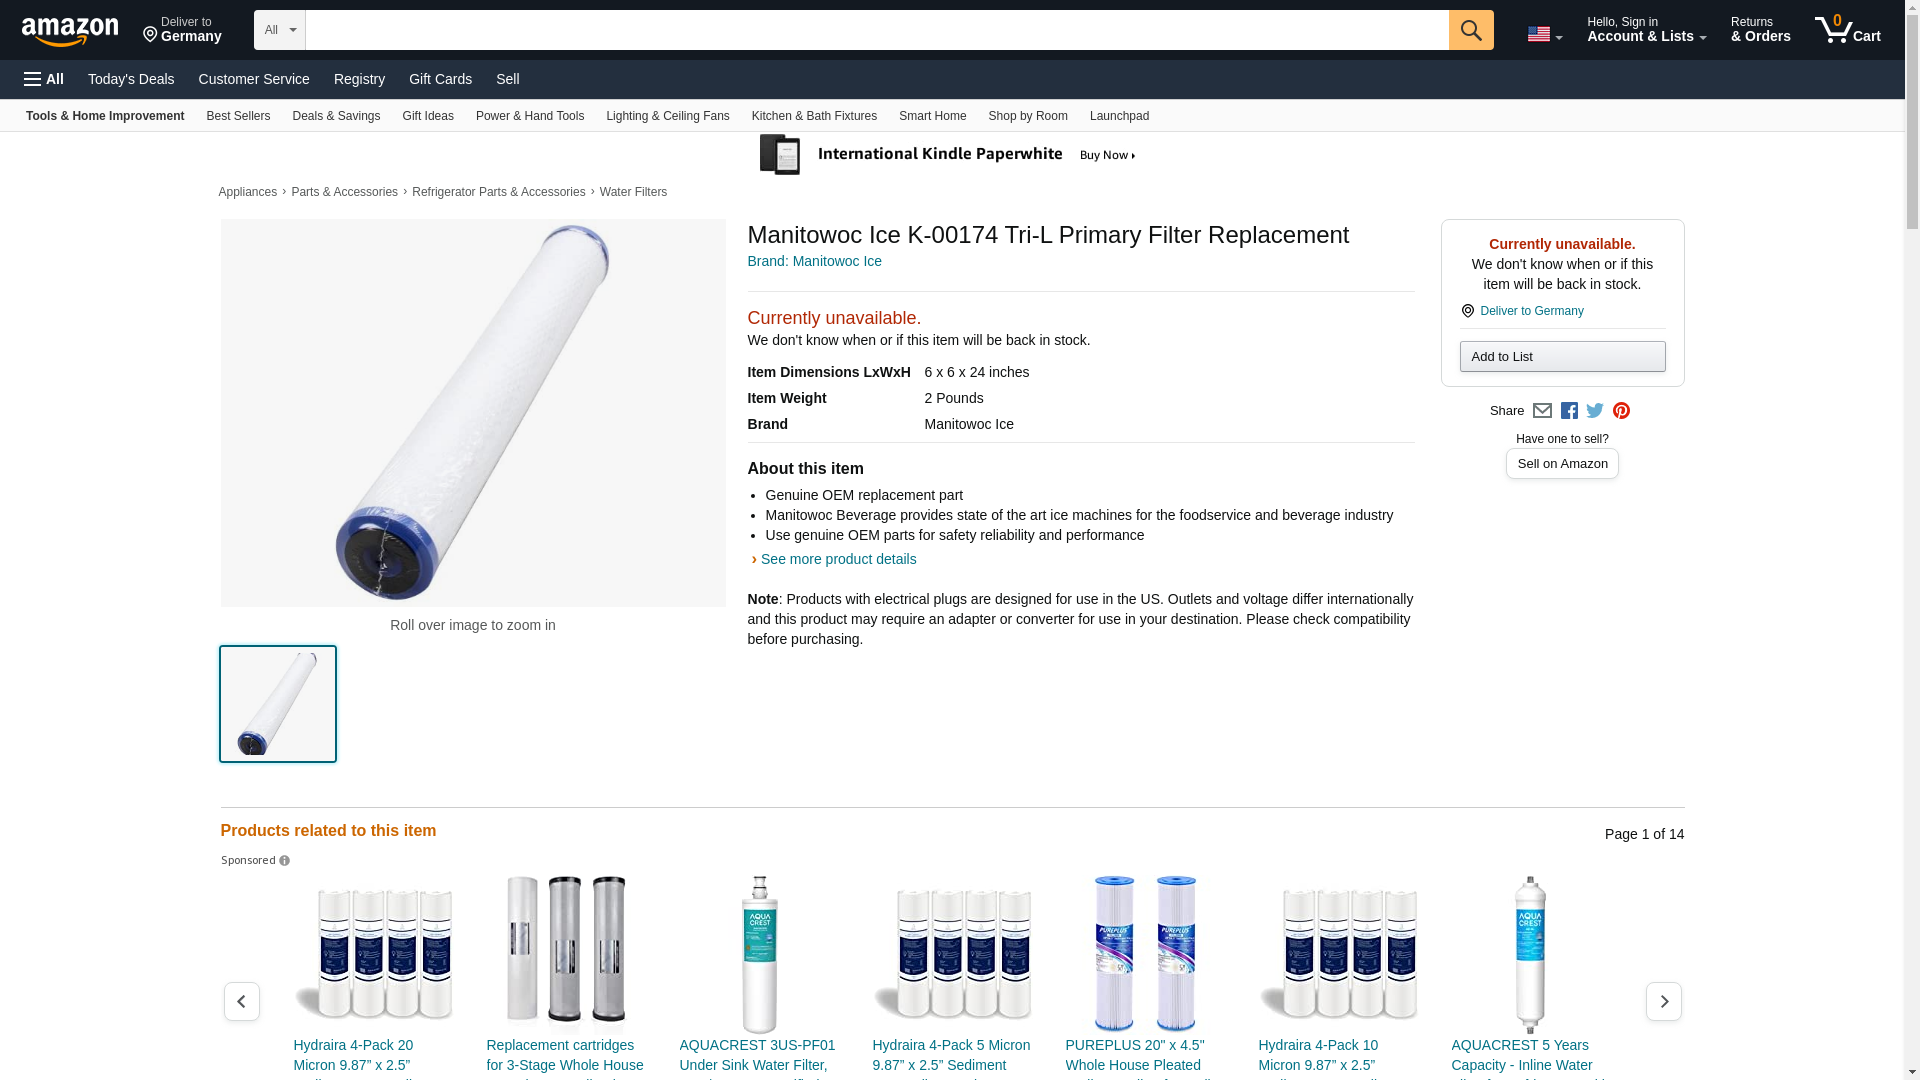
Task: Select the Smart Home category tab
Action: tap(932, 116)
